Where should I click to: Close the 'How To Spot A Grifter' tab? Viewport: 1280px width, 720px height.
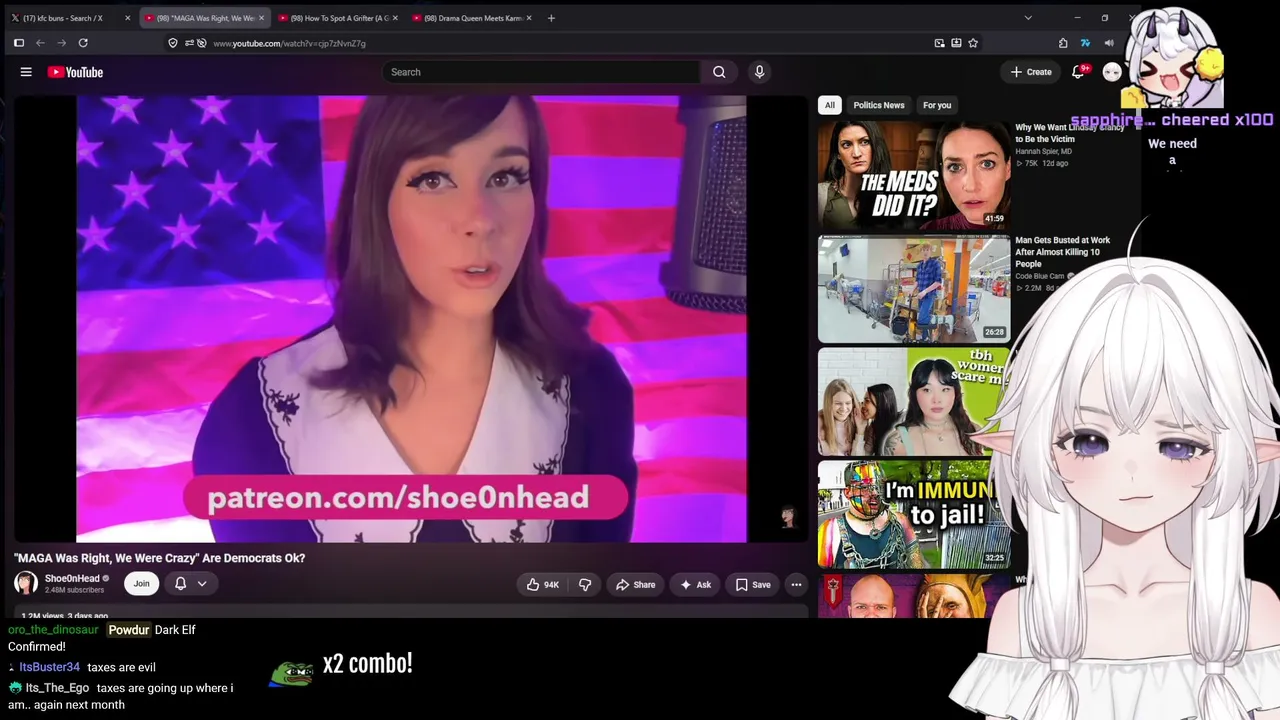coord(395,18)
